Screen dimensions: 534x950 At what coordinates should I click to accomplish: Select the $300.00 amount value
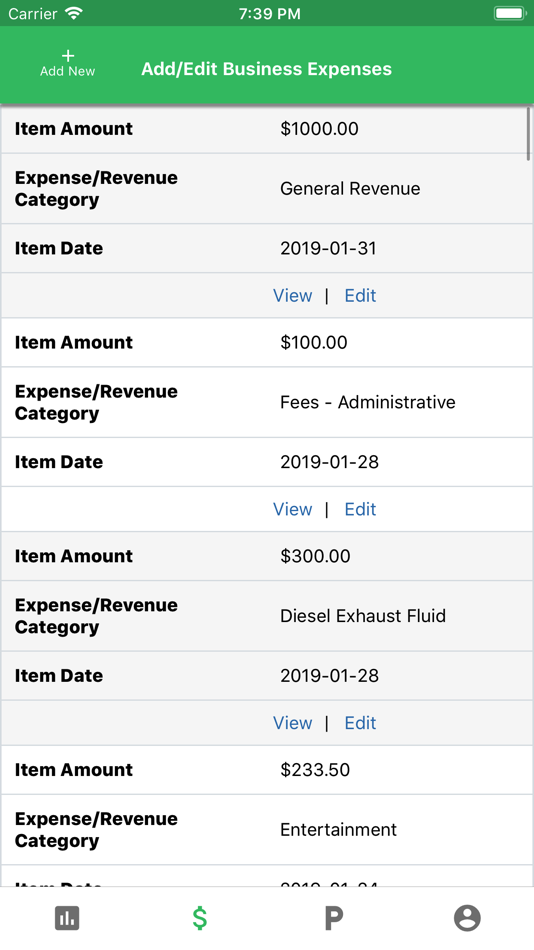tap(315, 556)
